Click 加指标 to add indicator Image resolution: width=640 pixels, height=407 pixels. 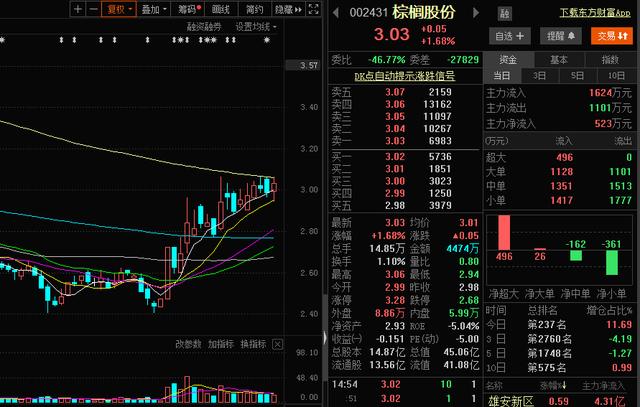click(x=221, y=344)
